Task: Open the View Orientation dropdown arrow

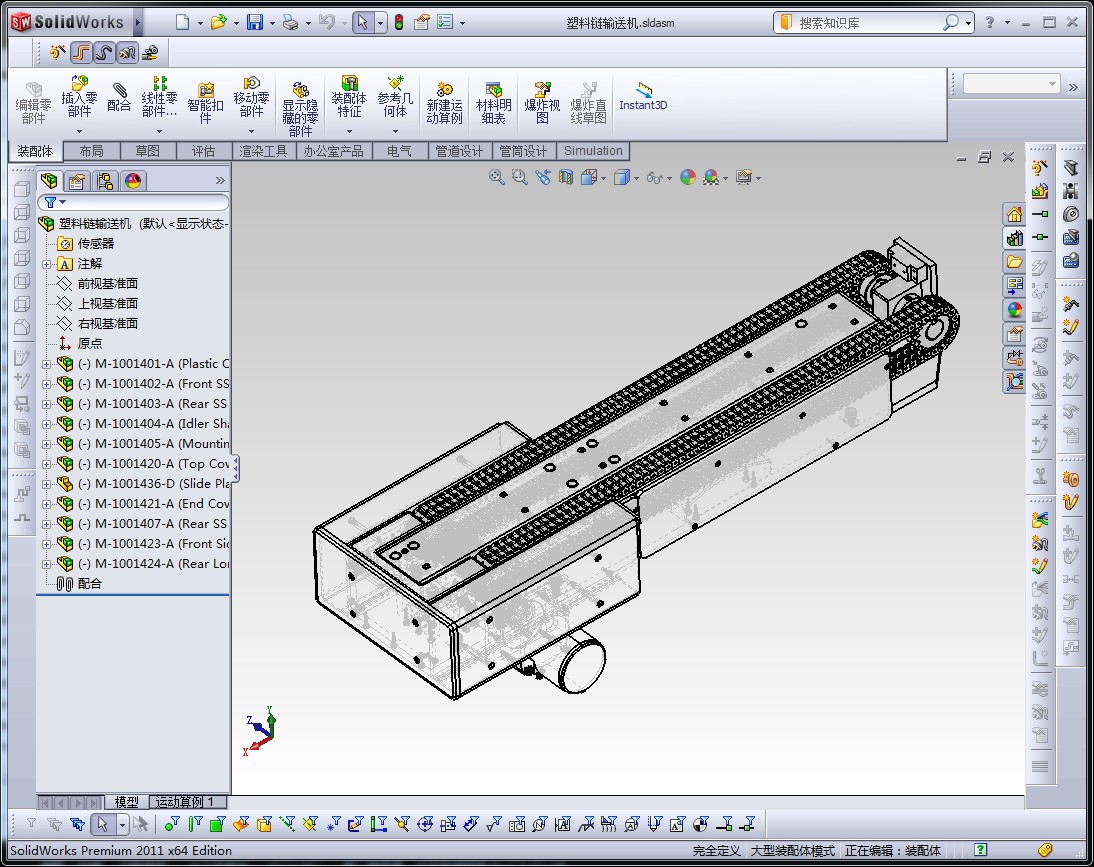Action: click(604, 179)
